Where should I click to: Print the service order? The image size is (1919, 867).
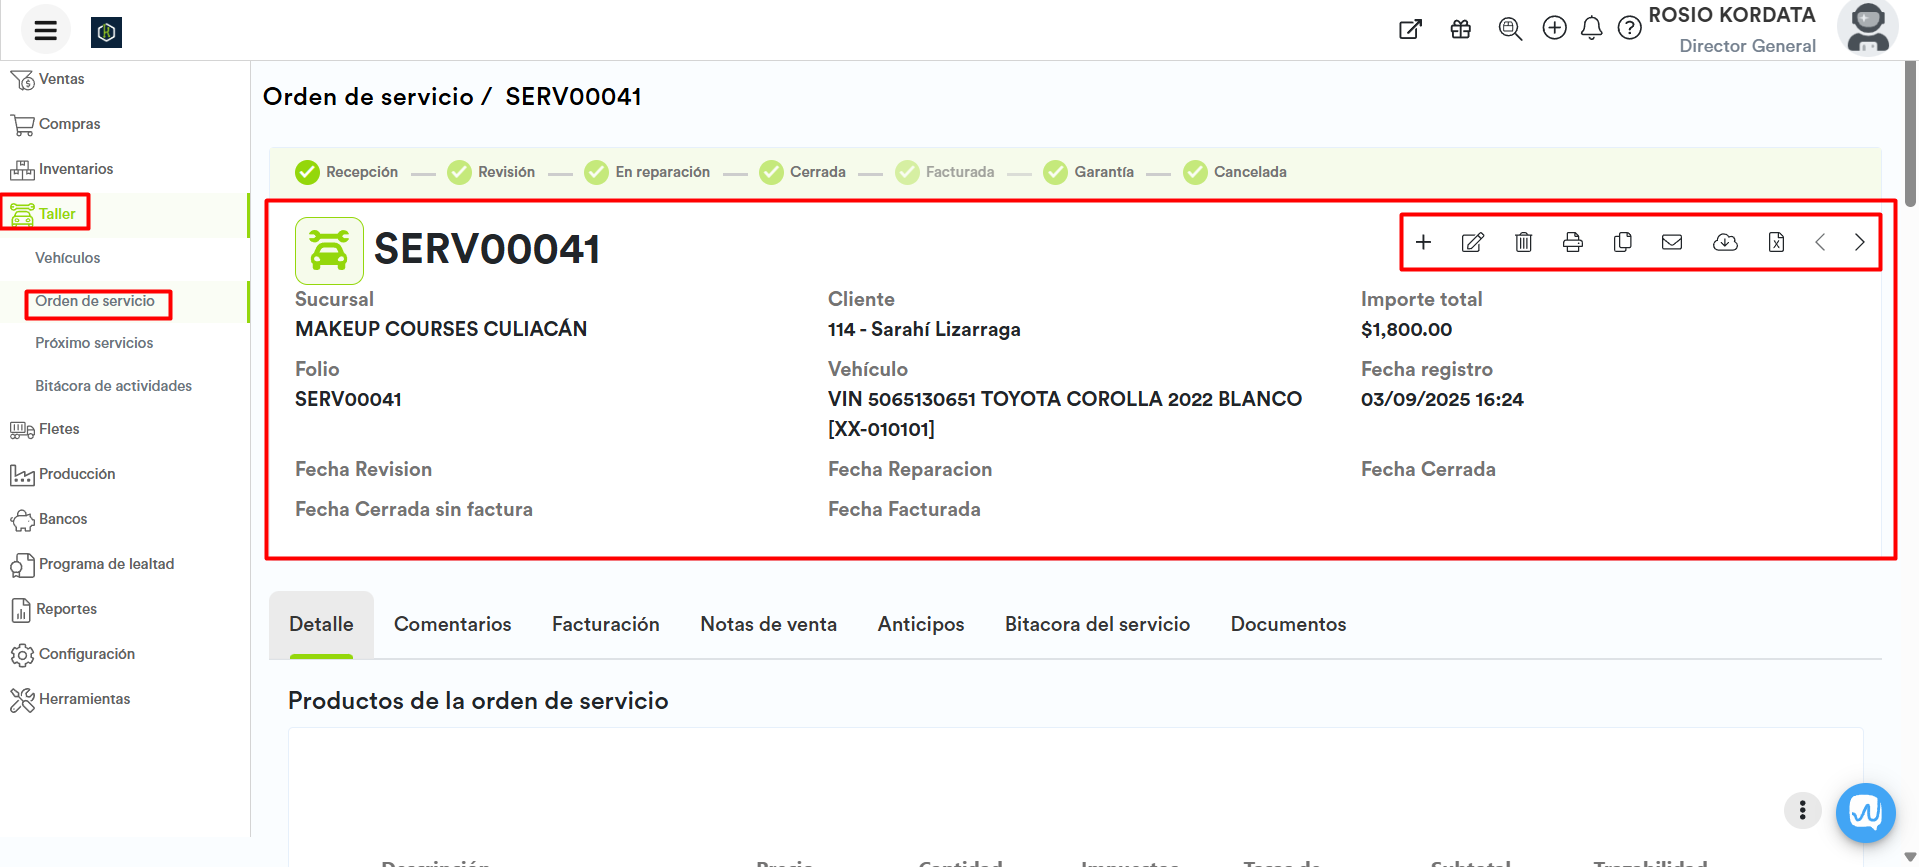(1572, 242)
